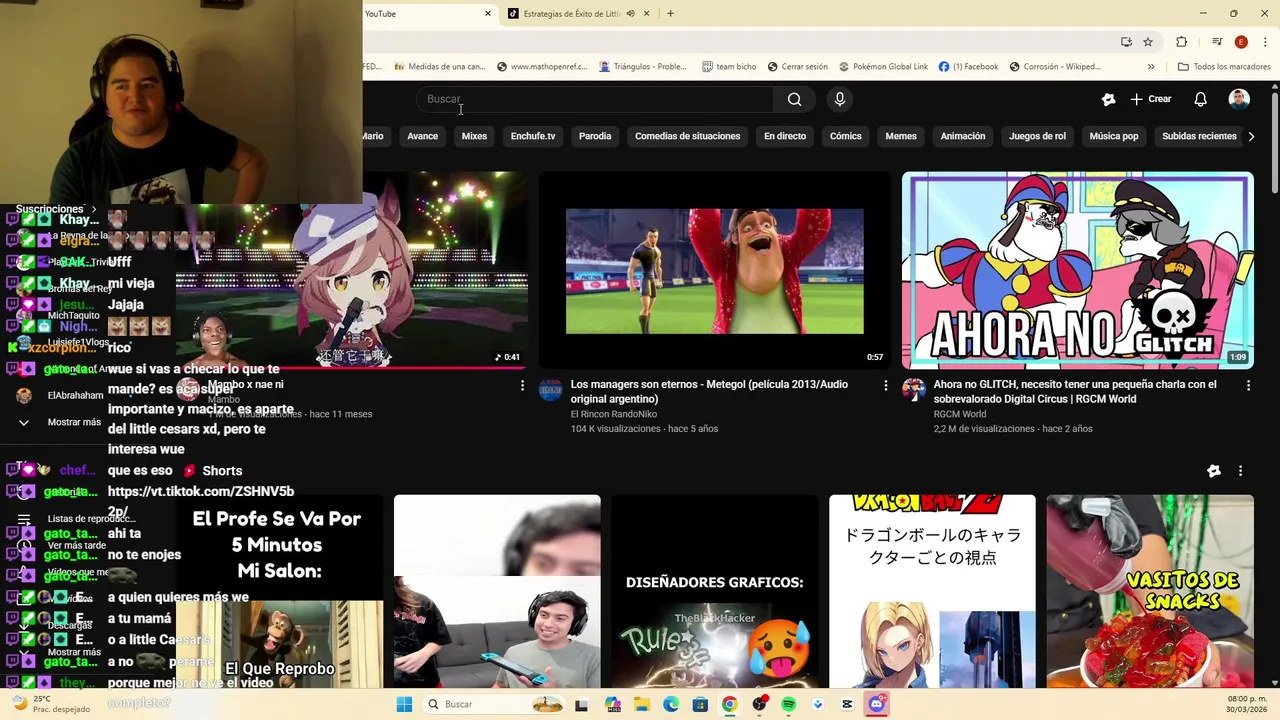This screenshot has width=1280, height=720.
Task: Open the Shorts shelf three-dot menu
Action: point(1240,471)
